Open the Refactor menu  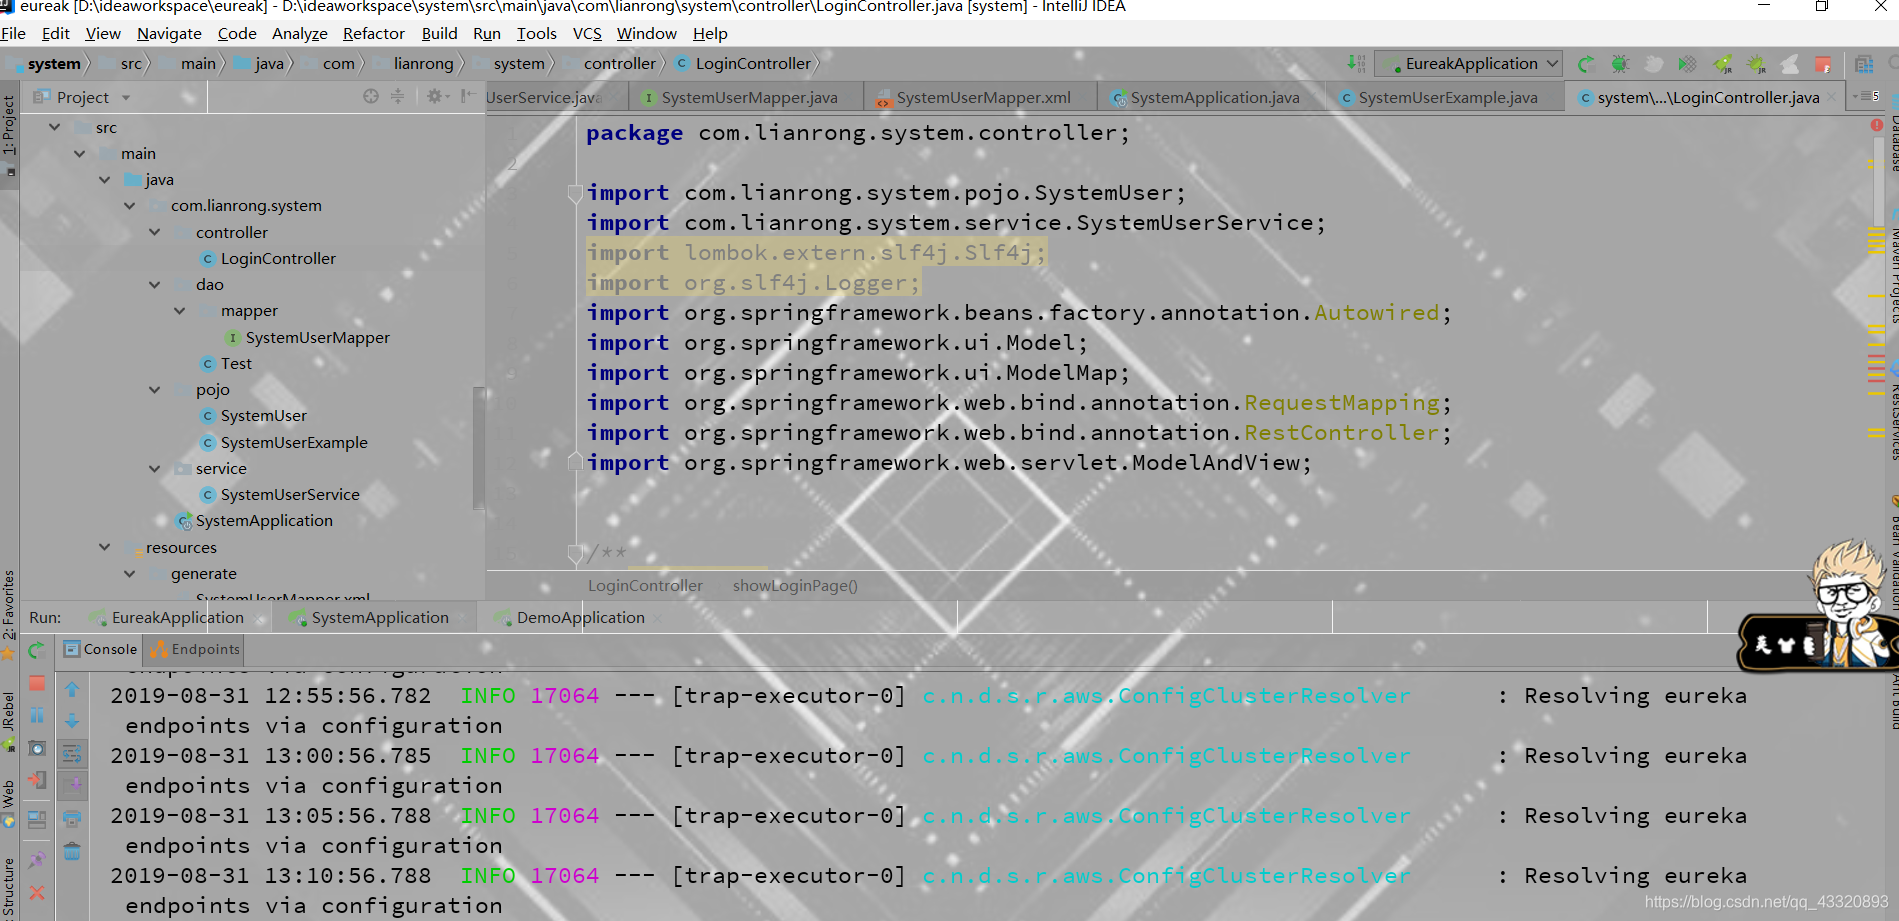373,33
